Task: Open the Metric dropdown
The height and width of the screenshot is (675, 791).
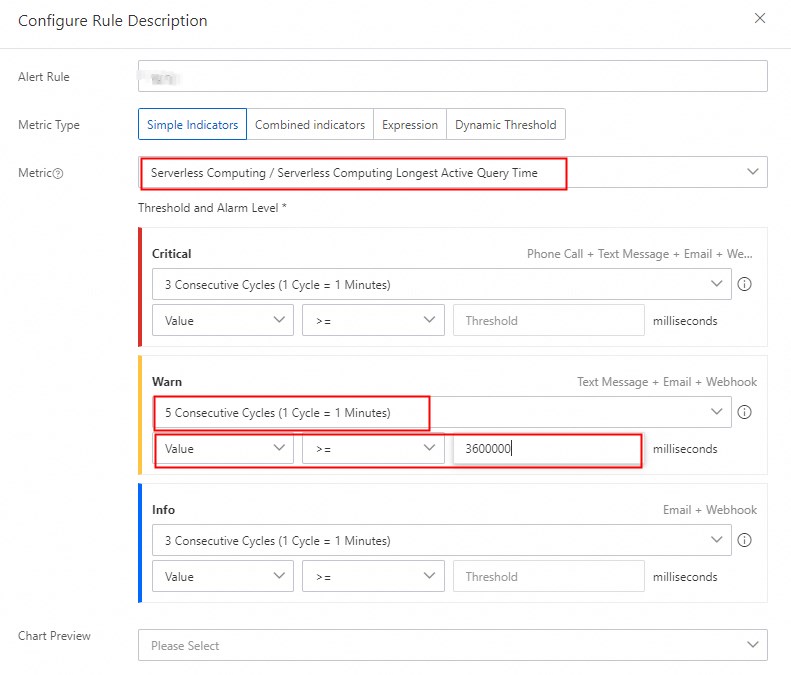Action: tap(453, 172)
